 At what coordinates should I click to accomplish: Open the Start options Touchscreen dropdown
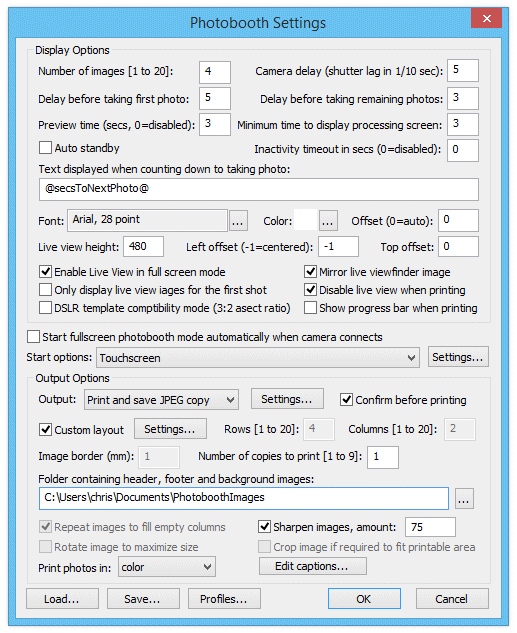257,357
